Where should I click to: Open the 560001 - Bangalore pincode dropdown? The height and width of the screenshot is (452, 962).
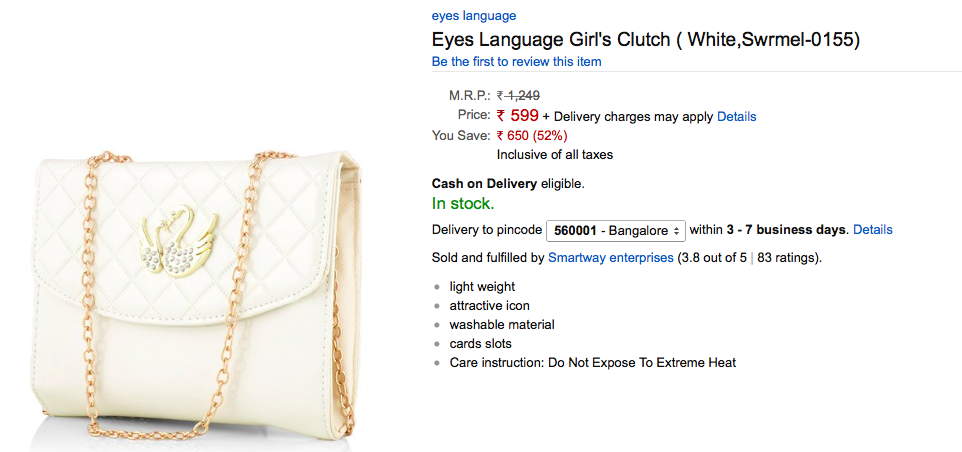coord(615,230)
